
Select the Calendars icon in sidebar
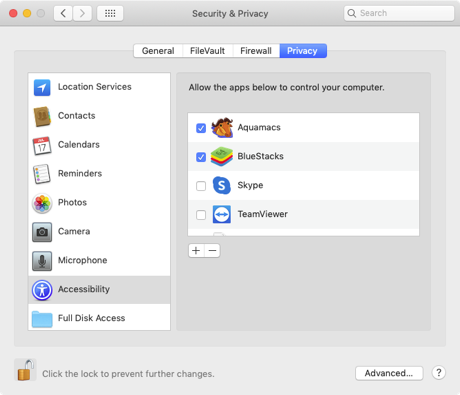coord(42,145)
